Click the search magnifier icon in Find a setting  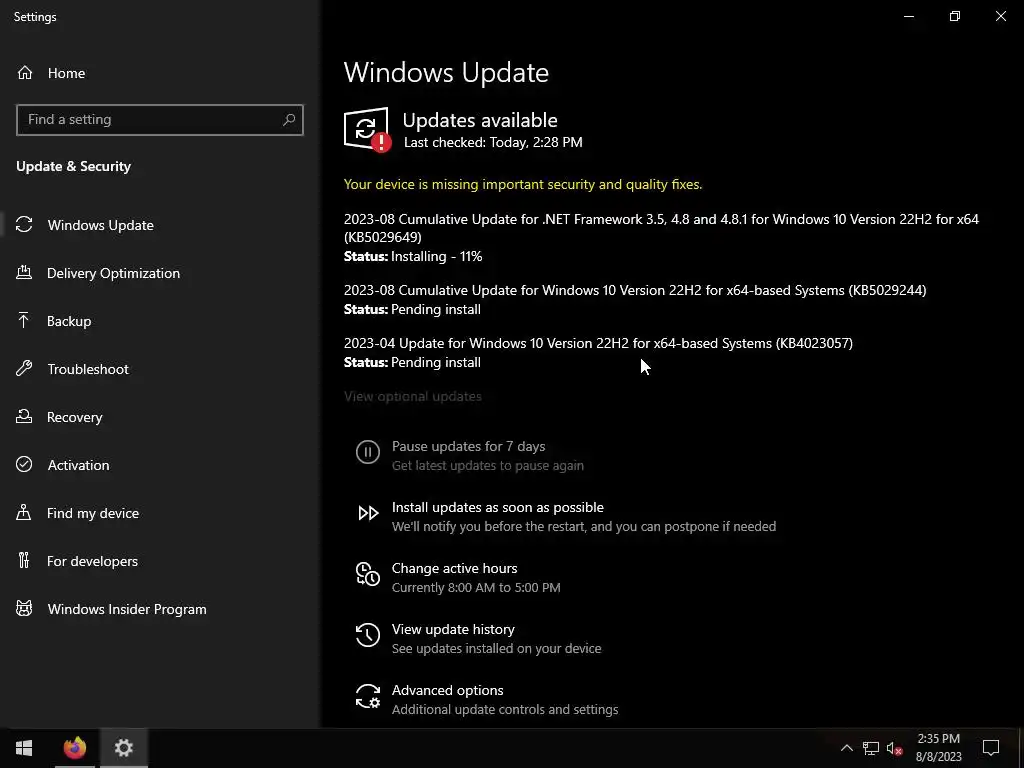click(289, 120)
